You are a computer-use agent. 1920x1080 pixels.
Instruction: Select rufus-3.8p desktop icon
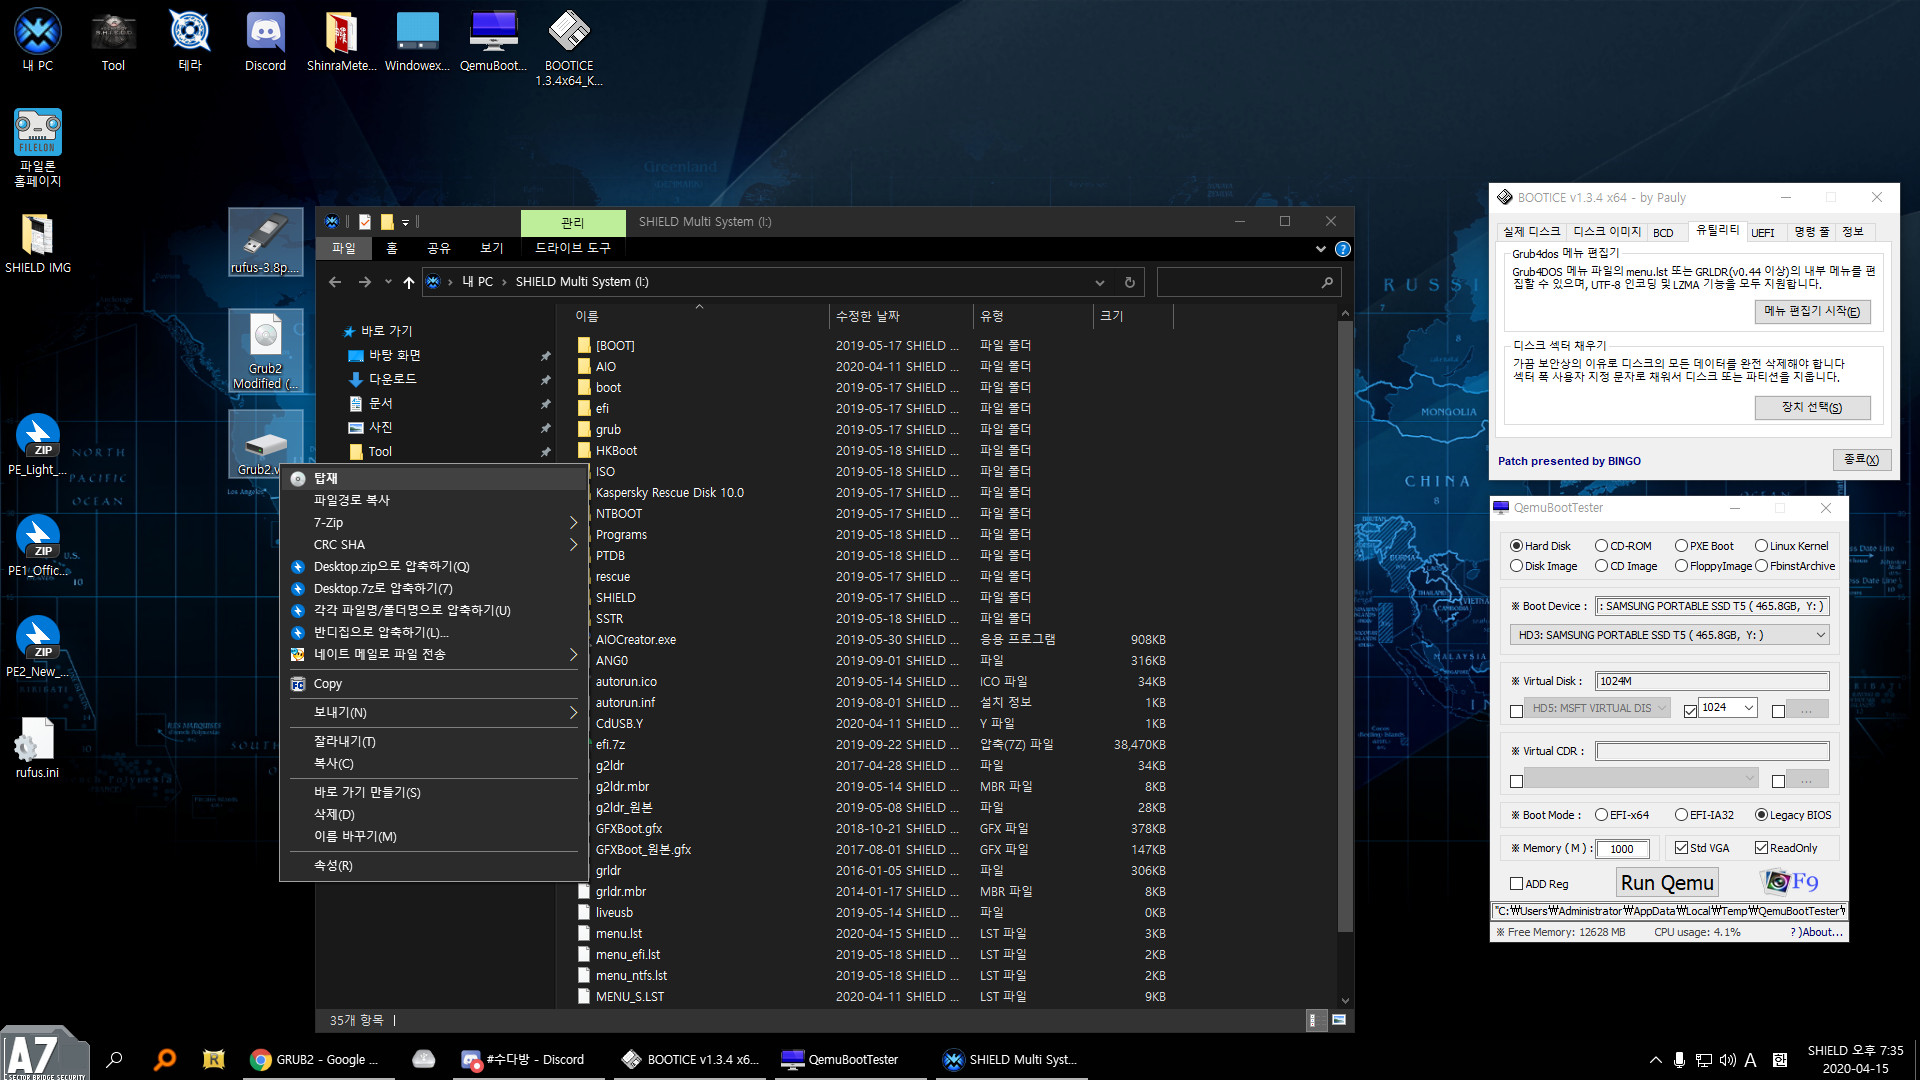click(x=265, y=242)
